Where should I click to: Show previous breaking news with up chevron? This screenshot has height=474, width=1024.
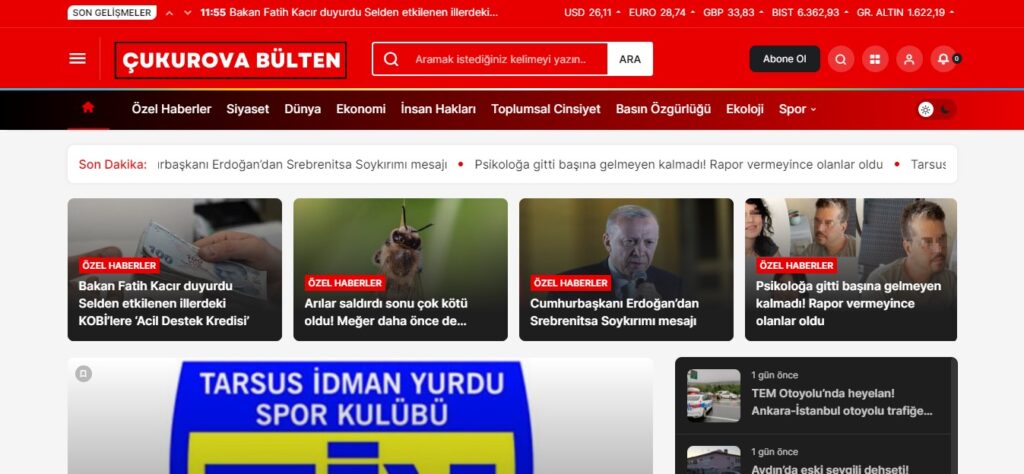[x=169, y=12]
